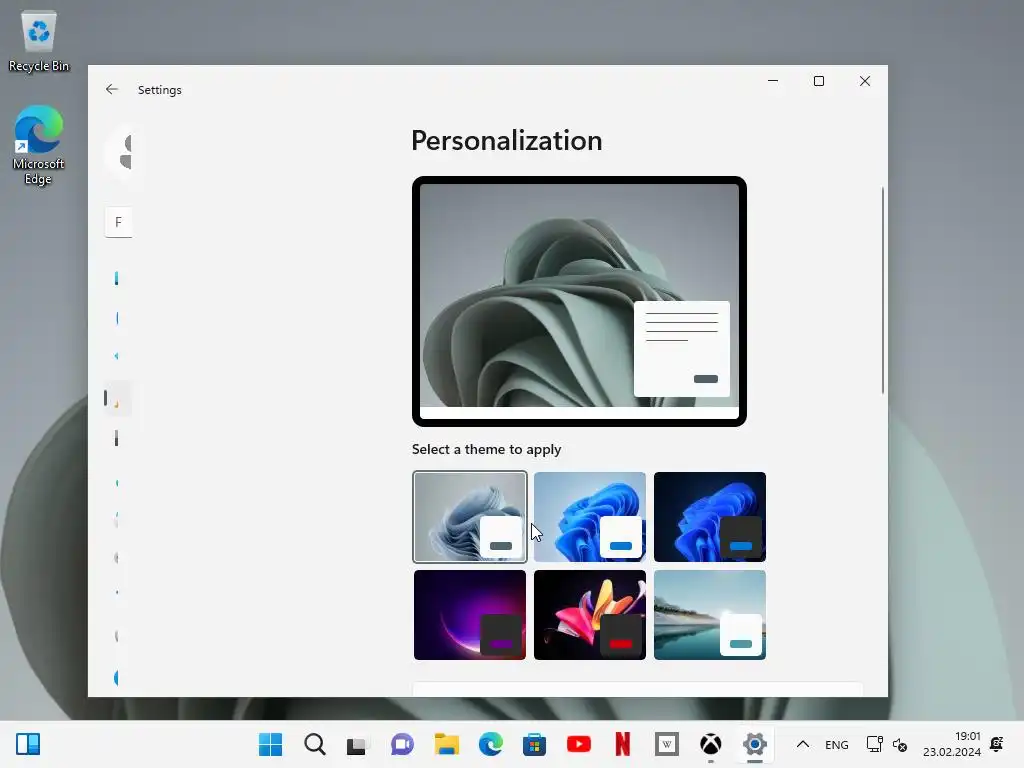Launch Microsoft Edge from taskbar
The image size is (1024, 768).
coord(490,744)
